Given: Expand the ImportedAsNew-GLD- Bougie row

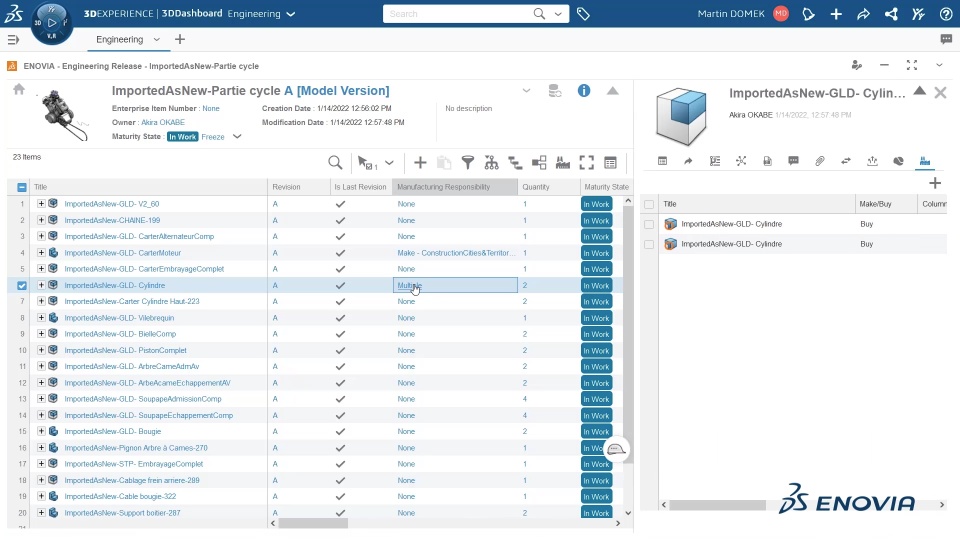Looking at the screenshot, I should (41, 431).
